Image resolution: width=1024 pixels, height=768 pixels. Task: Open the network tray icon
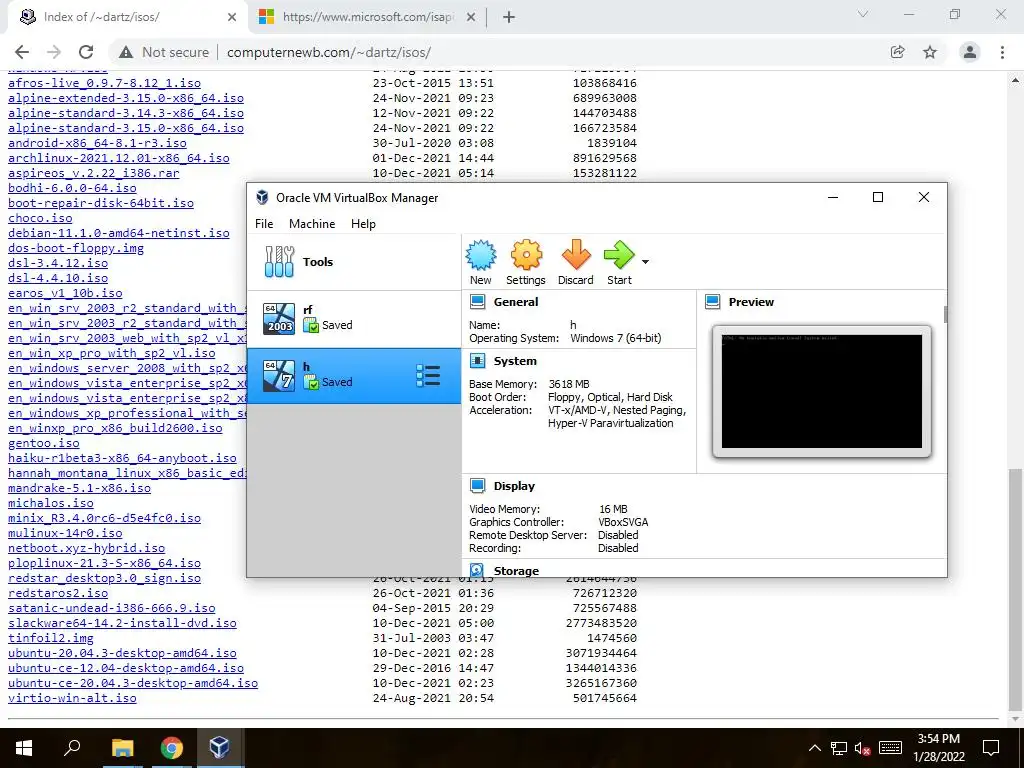(x=839, y=748)
